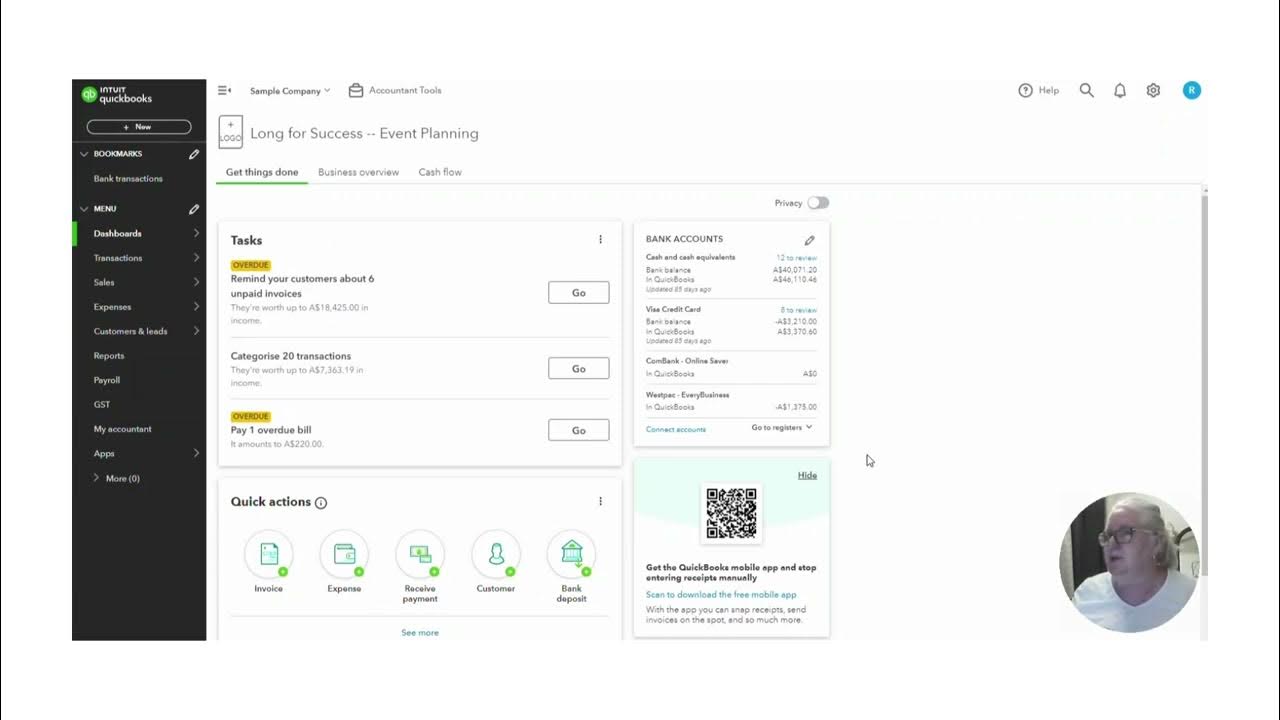Toggle the Privacy switch

pyautogui.click(x=818, y=203)
